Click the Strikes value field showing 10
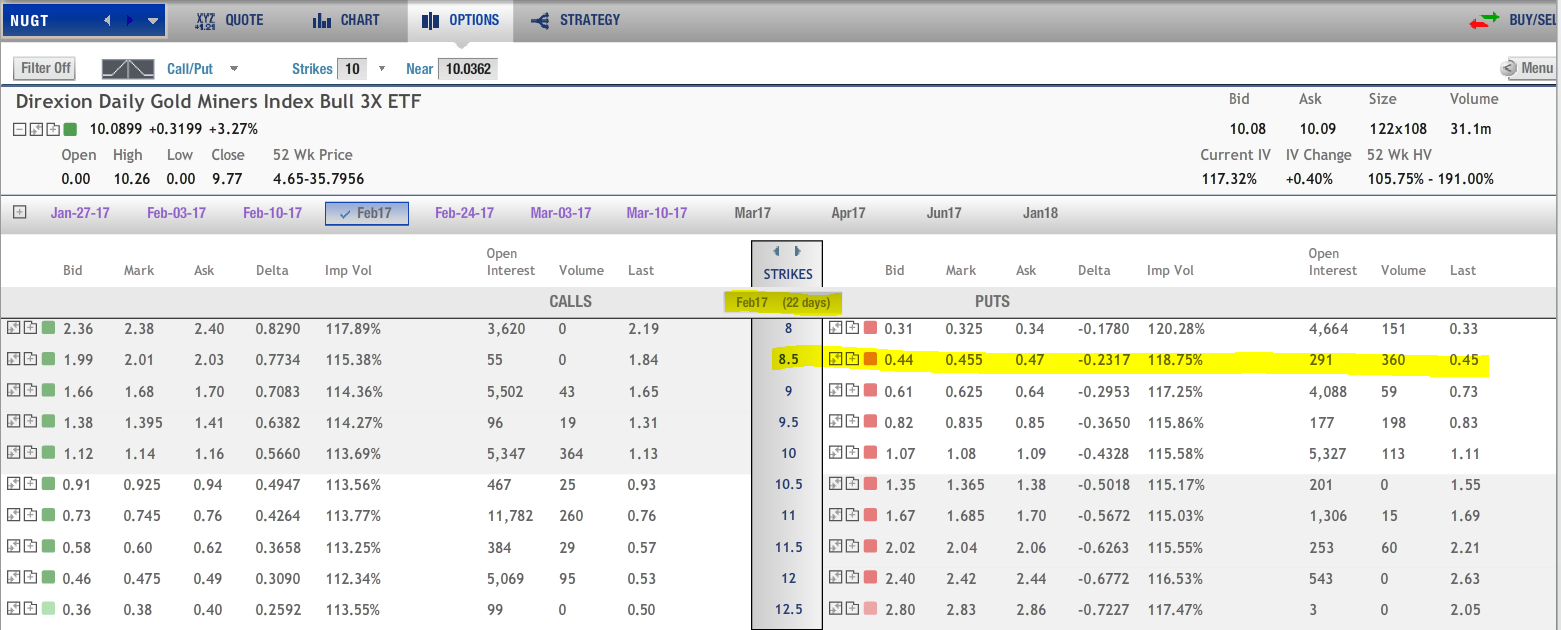The width and height of the screenshot is (1561, 630). (x=351, y=69)
